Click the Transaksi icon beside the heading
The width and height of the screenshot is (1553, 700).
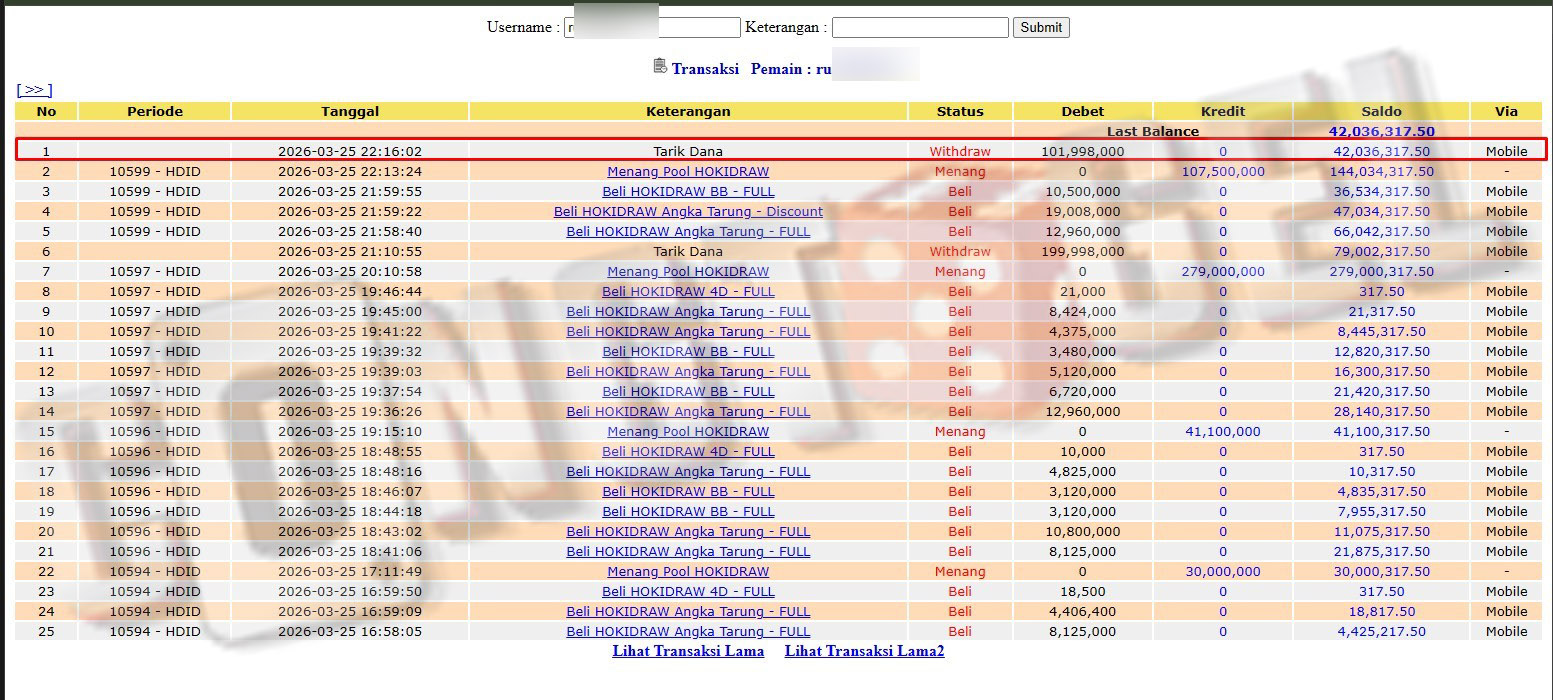point(660,66)
